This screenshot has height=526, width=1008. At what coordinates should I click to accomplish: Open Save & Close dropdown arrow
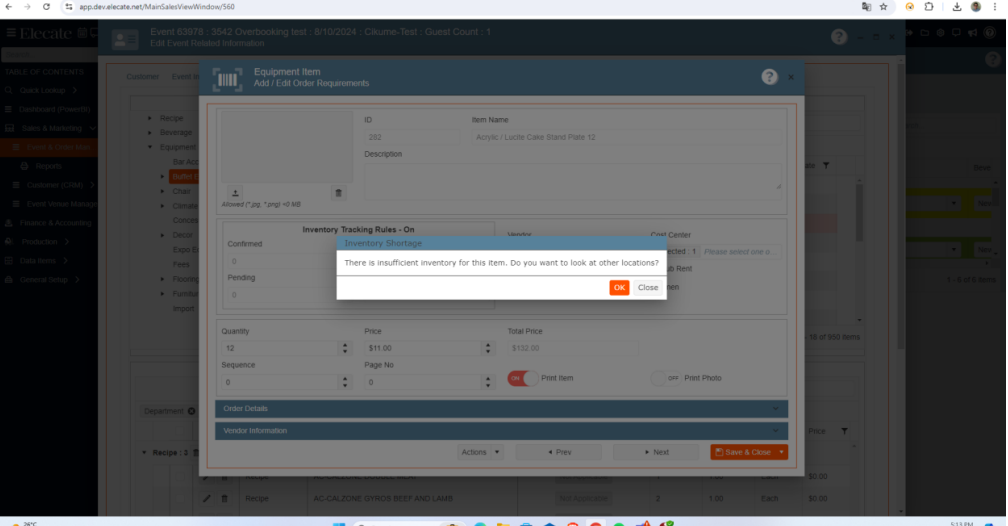coord(781,452)
